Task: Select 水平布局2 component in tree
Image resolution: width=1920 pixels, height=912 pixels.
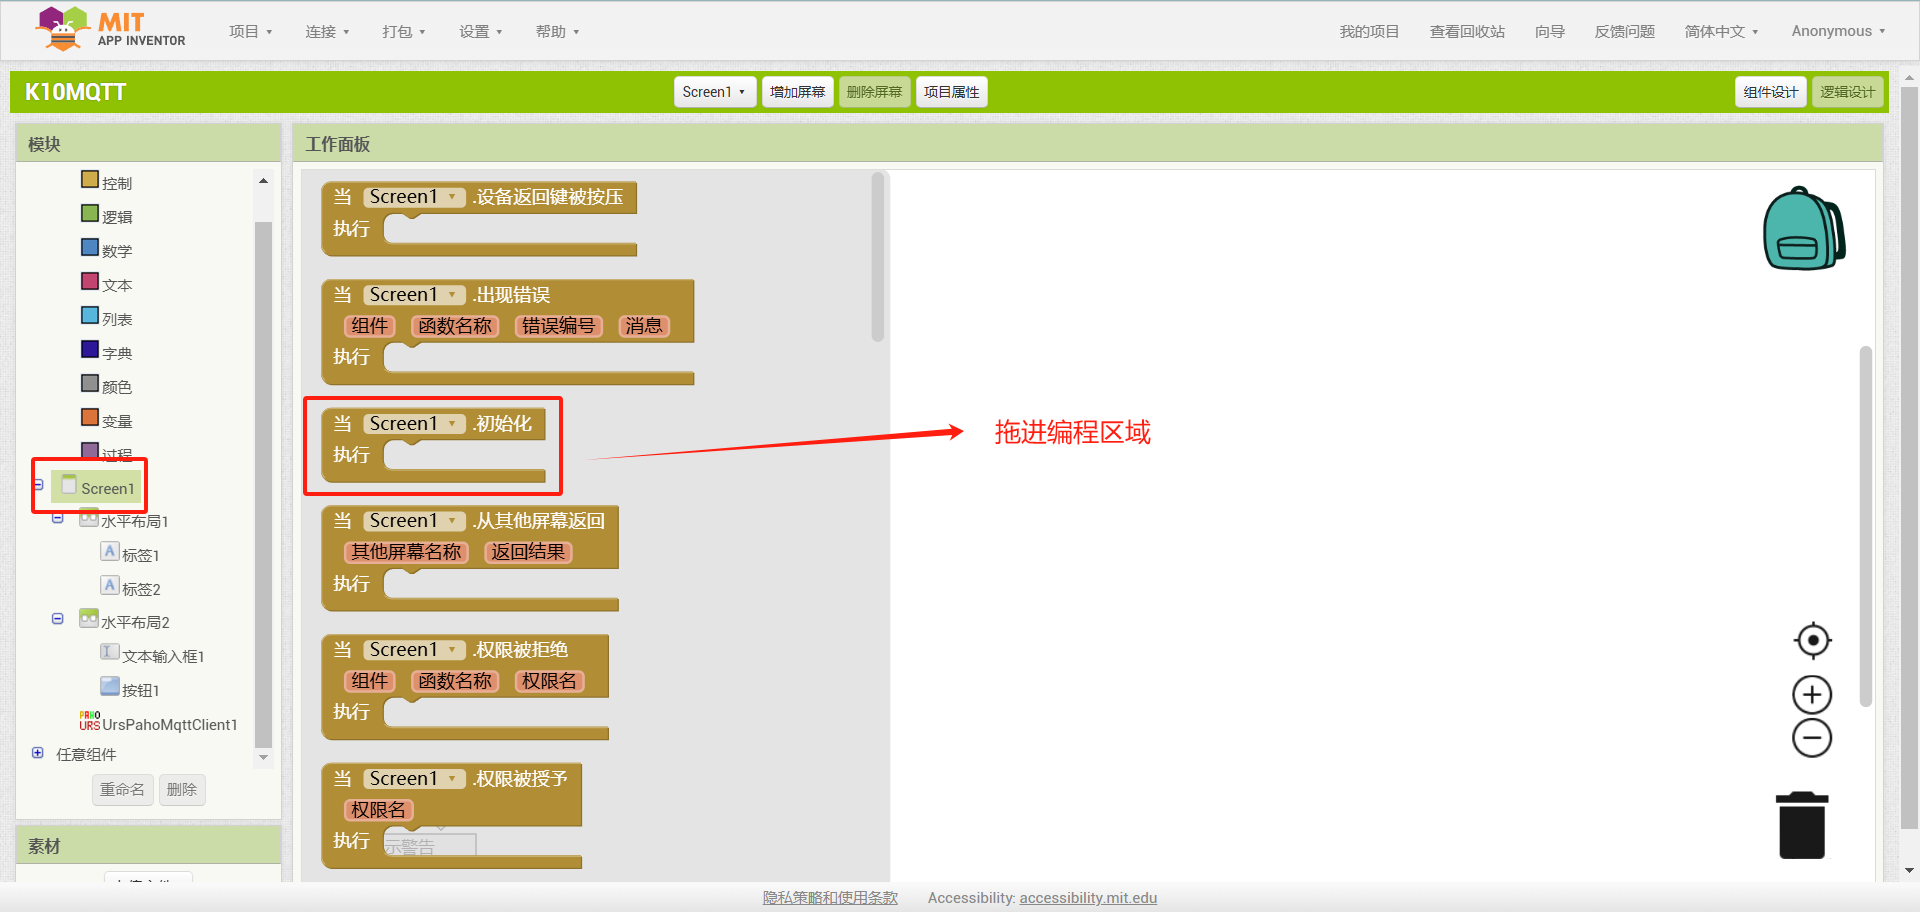Action: tap(135, 622)
